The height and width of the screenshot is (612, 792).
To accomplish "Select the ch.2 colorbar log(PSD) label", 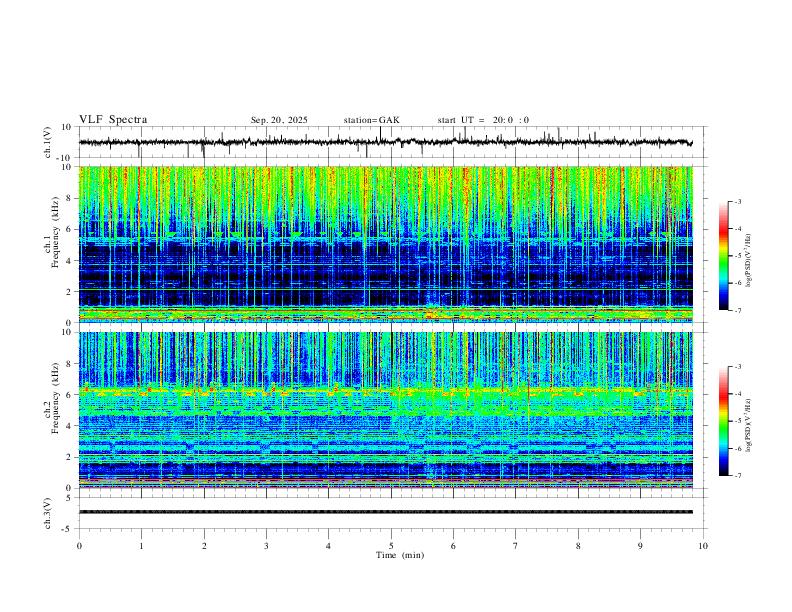I will 749,425.
